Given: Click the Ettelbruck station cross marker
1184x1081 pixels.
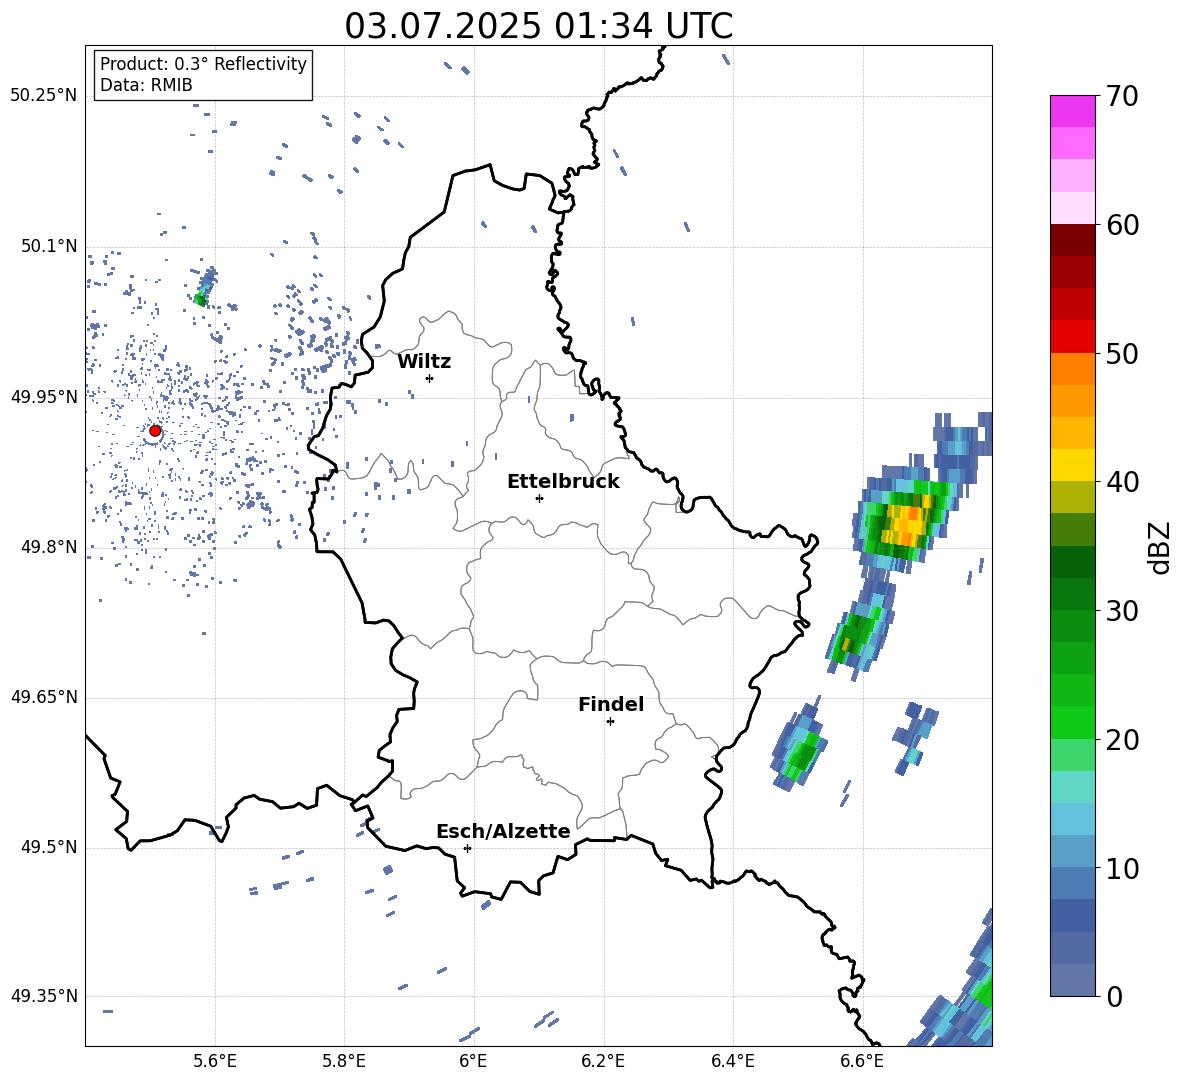Looking at the screenshot, I should pyautogui.click(x=539, y=498).
